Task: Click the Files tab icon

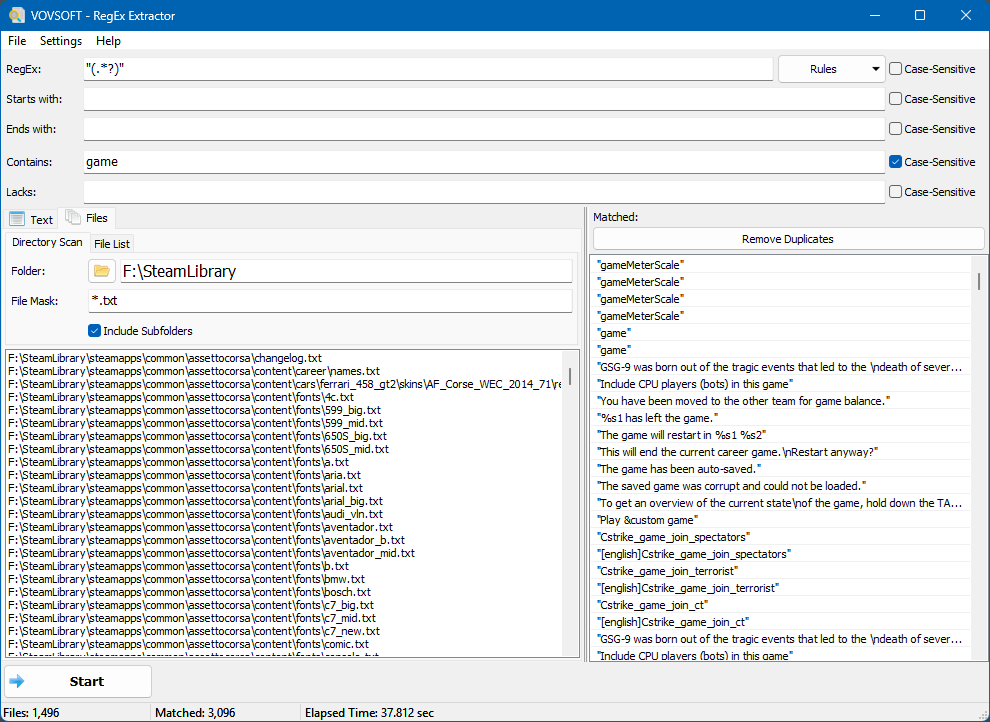Action: tap(73, 217)
